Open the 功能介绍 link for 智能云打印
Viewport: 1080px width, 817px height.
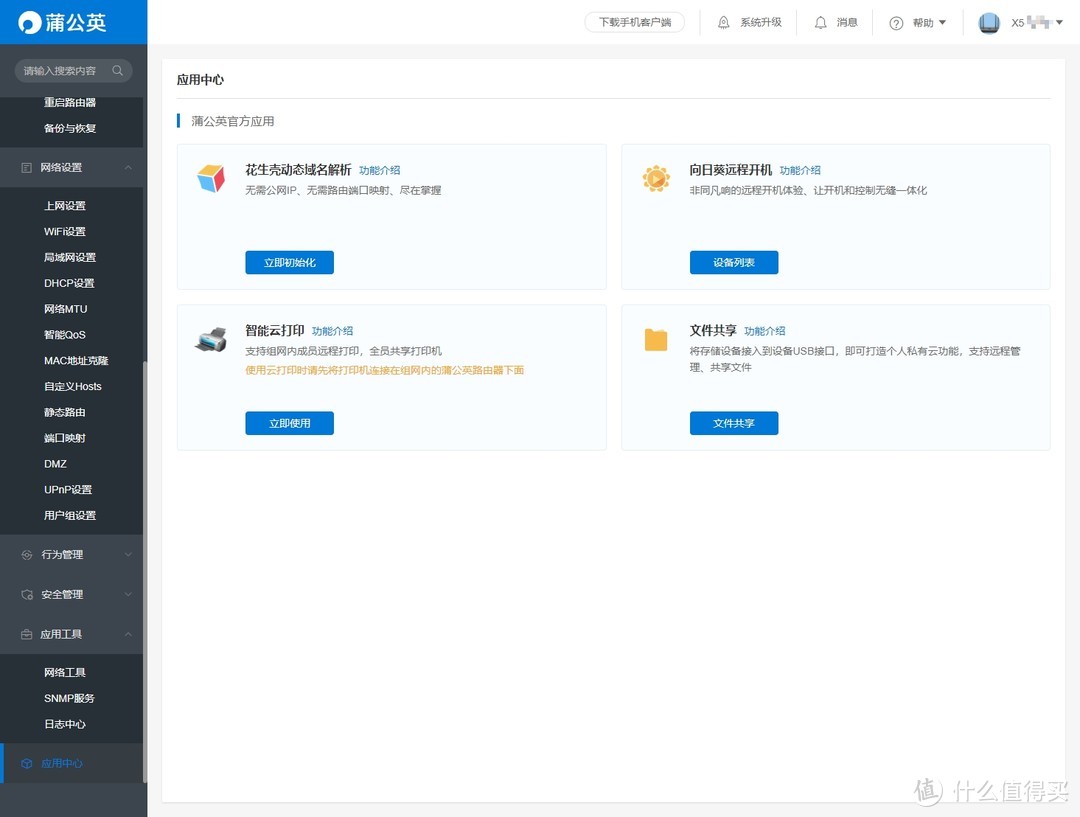pos(332,330)
